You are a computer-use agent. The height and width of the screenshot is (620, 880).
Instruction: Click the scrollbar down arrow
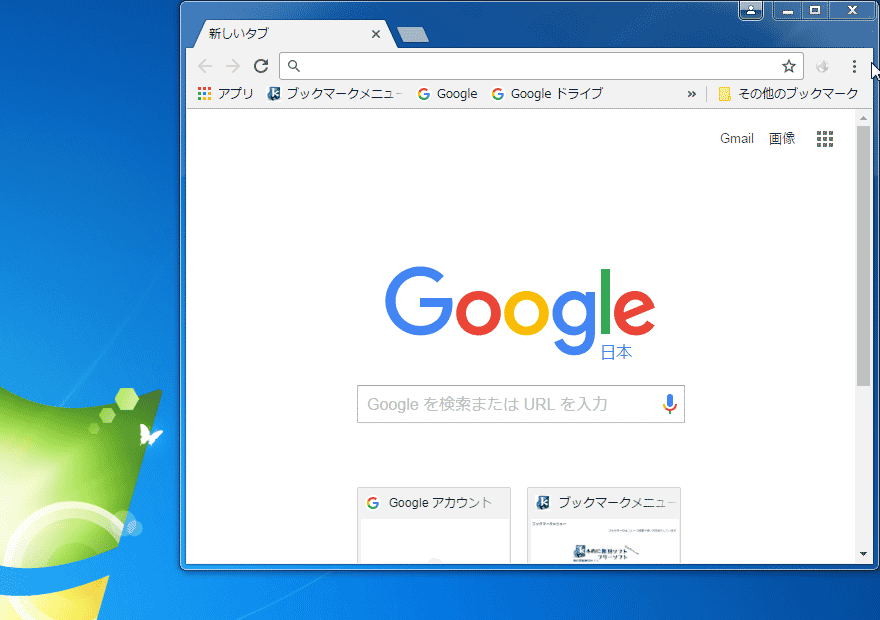point(863,554)
